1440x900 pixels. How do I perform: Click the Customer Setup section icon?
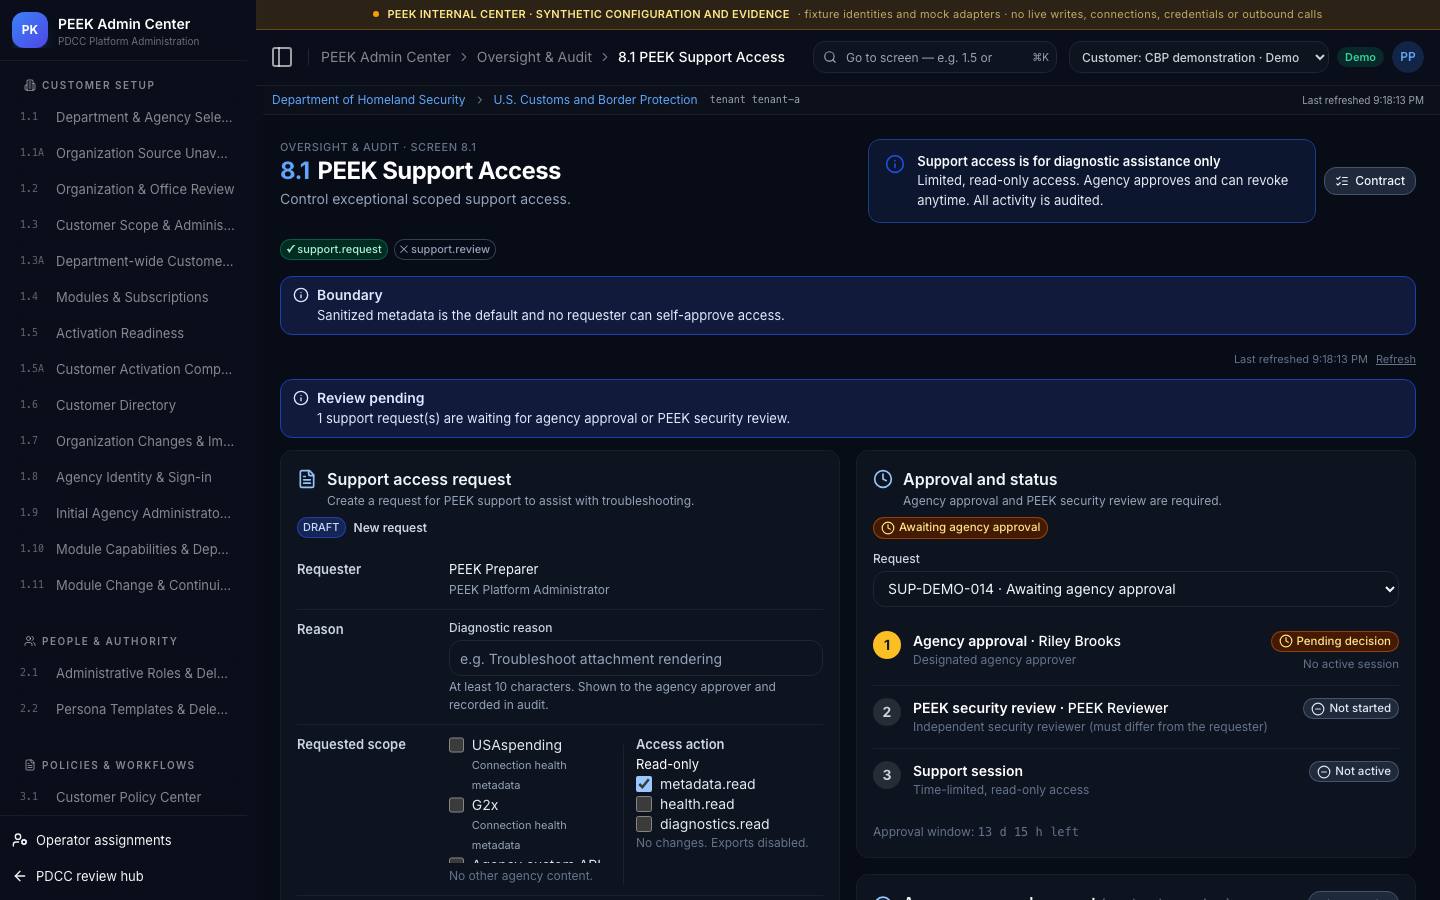(30, 85)
